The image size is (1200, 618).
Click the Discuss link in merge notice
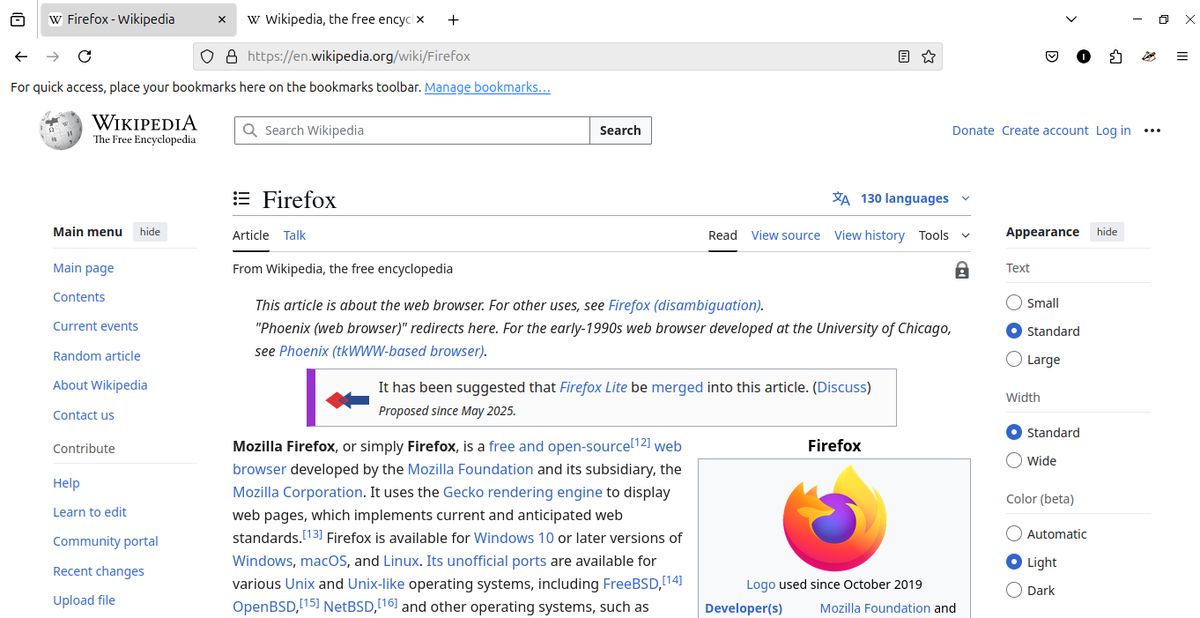(x=844, y=387)
